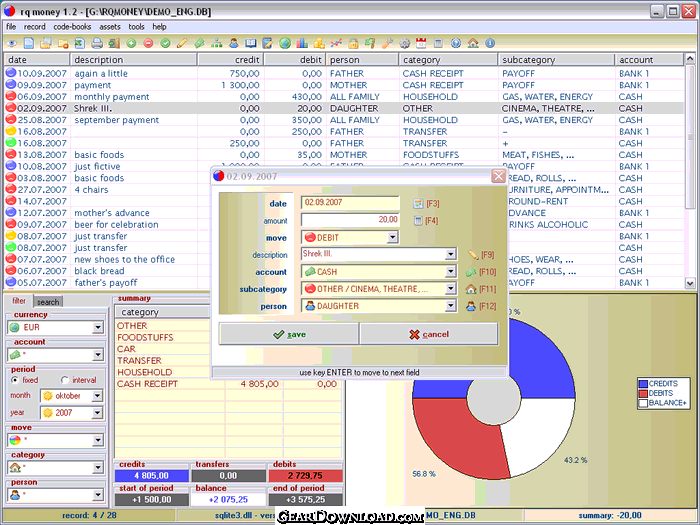Click the house F11 icon beside subcategory
The width and height of the screenshot is (700, 525).
[x=471, y=289]
